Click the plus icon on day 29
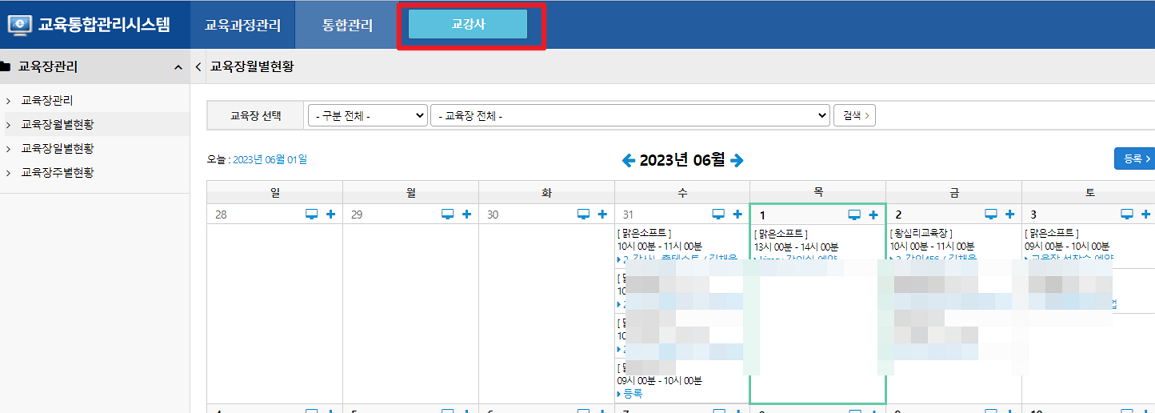This screenshot has width=1155, height=413. tap(466, 214)
